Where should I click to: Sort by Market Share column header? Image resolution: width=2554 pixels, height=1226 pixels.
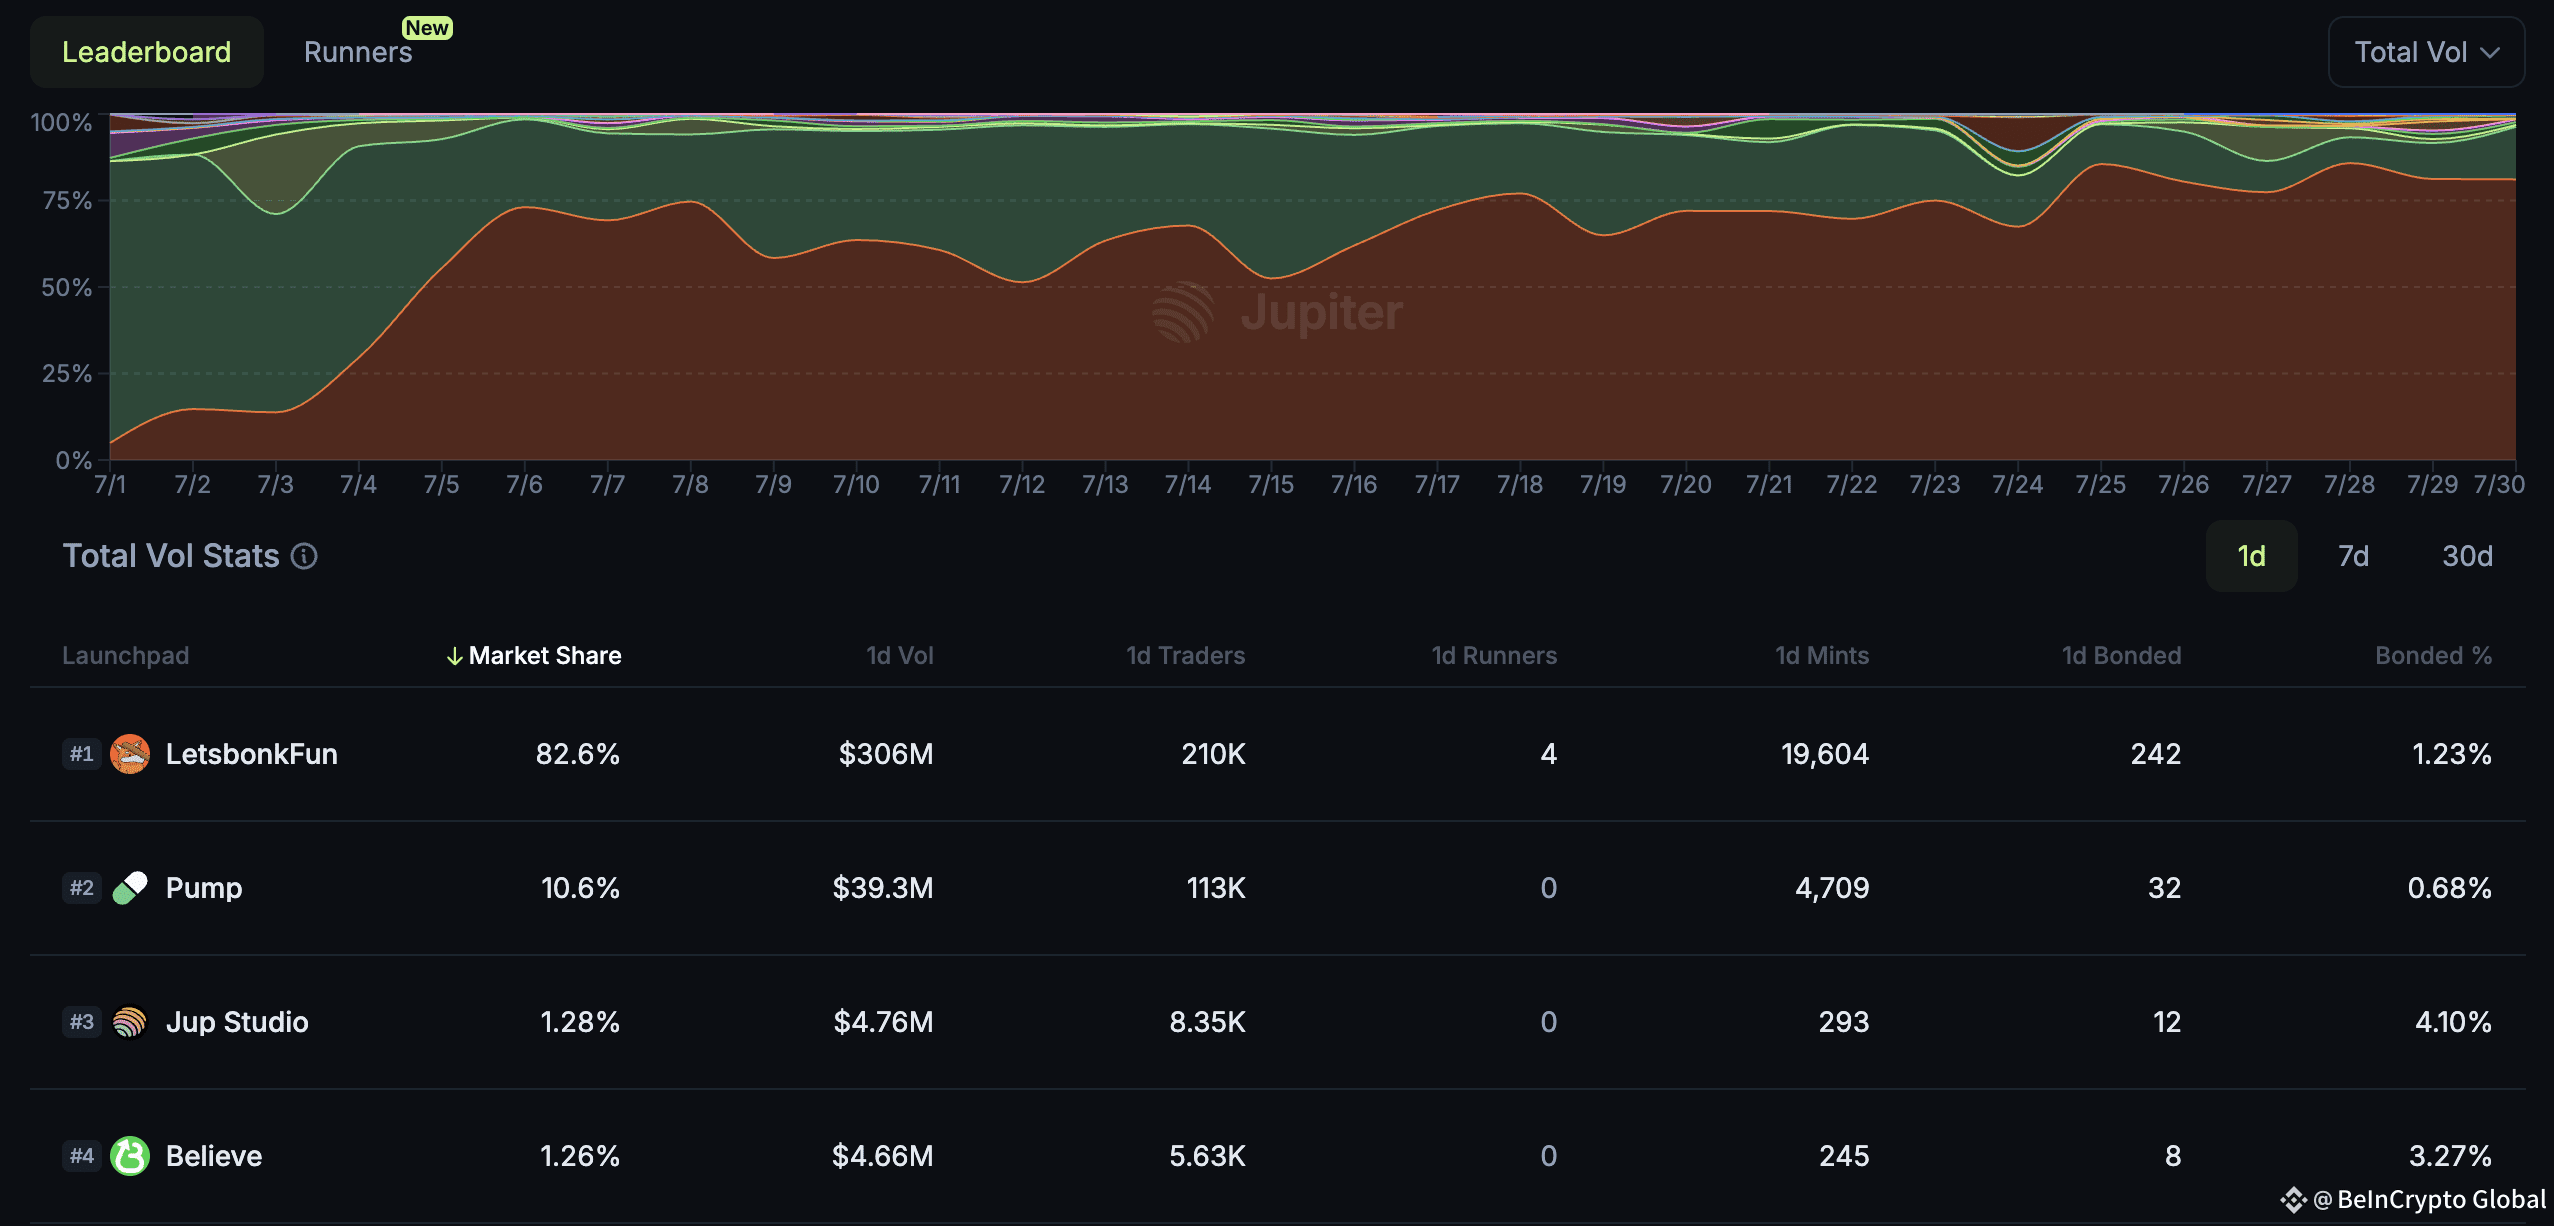[545, 656]
